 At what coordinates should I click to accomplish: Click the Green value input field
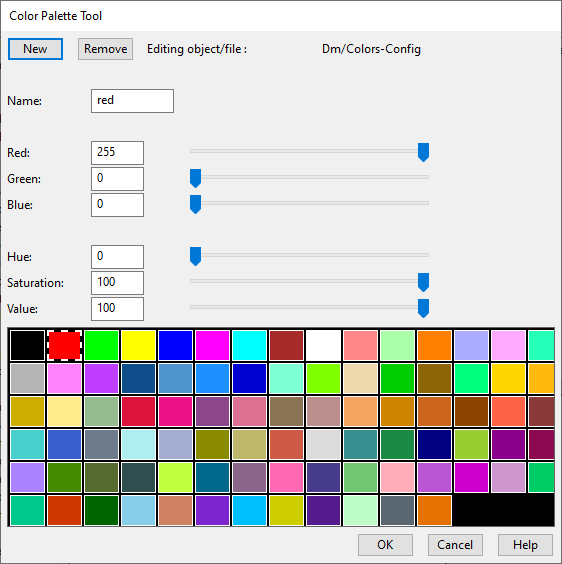coord(117,179)
